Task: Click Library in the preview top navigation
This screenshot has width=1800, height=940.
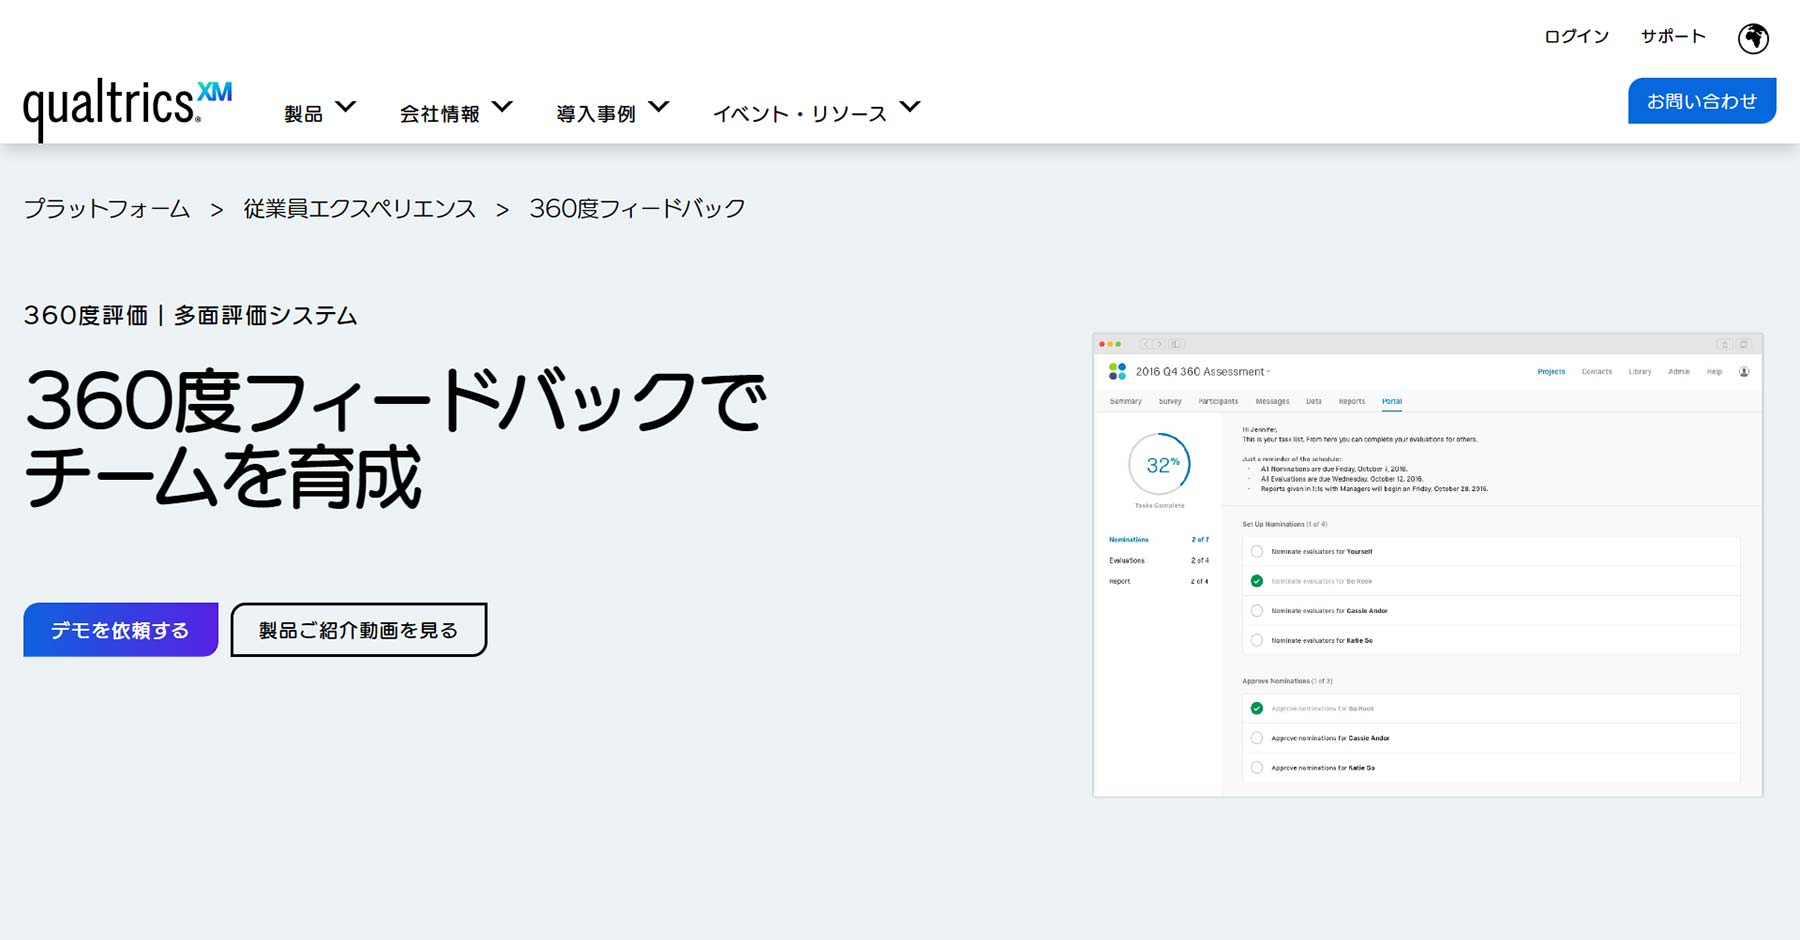Action: click(1640, 372)
